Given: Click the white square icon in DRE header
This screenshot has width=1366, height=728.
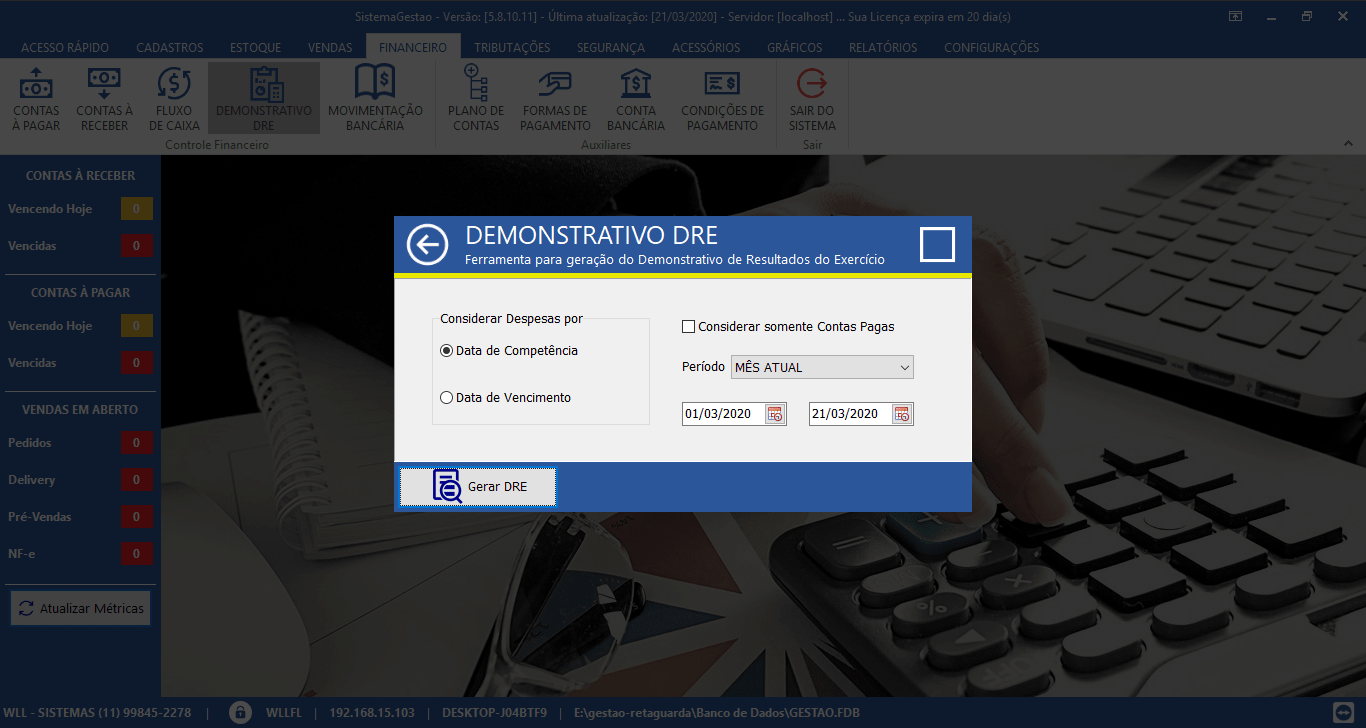Looking at the screenshot, I should (x=937, y=244).
